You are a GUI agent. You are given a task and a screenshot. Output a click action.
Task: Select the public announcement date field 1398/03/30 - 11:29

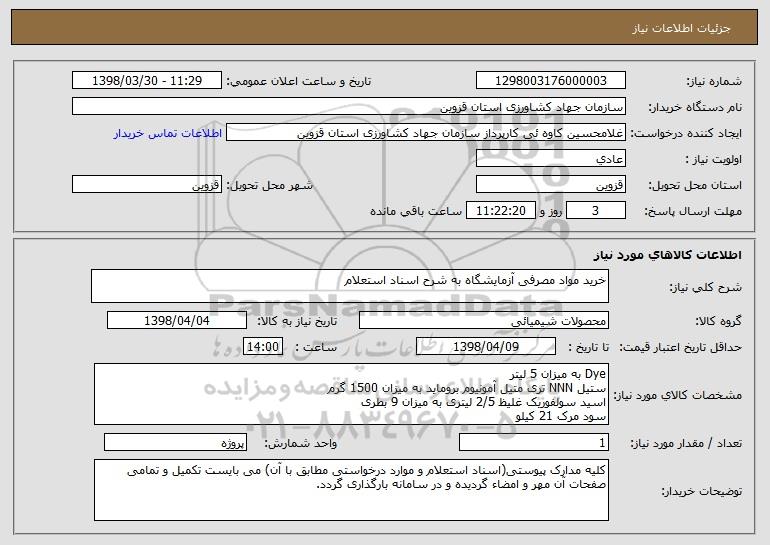(147, 81)
